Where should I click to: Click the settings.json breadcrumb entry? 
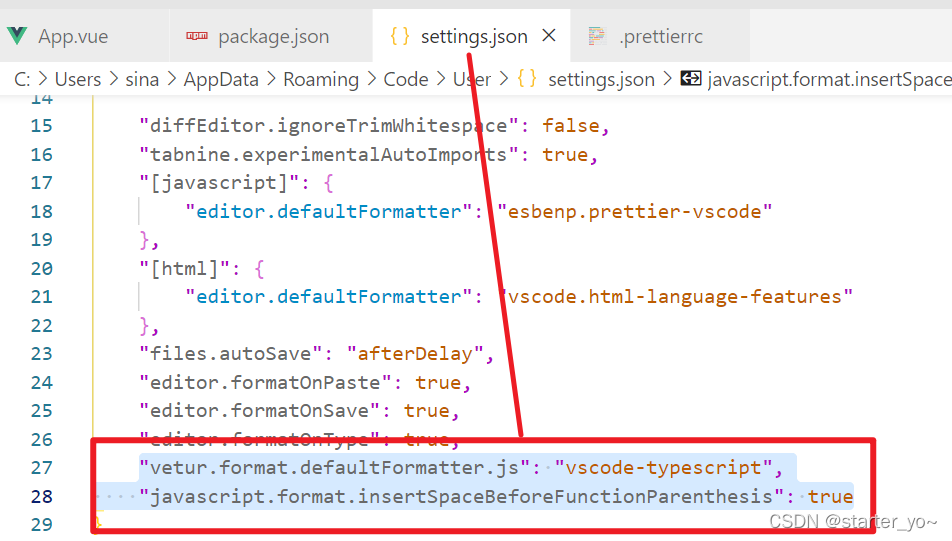[601, 79]
